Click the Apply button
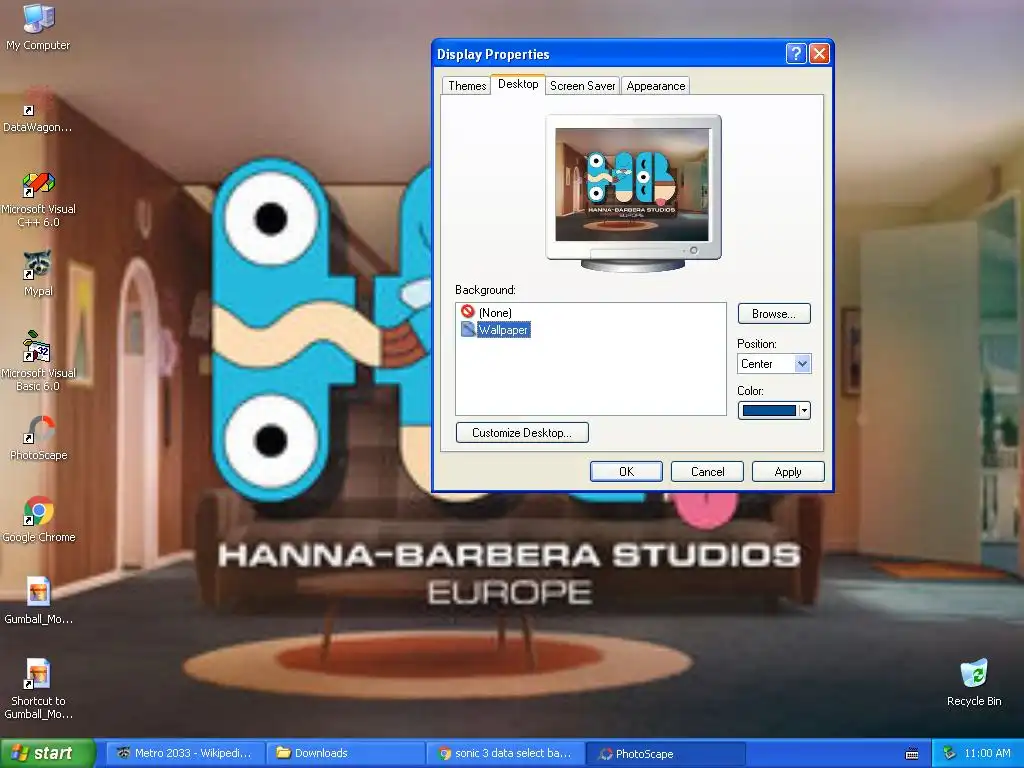Viewport: 1024px width, 768px height. click(x=788, y=472)
